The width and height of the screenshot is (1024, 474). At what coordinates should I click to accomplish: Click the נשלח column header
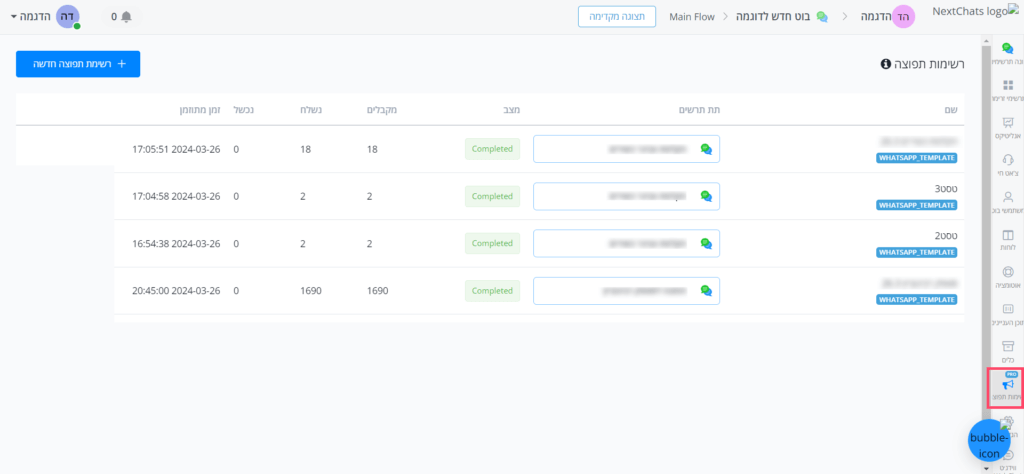click(311, 109)
